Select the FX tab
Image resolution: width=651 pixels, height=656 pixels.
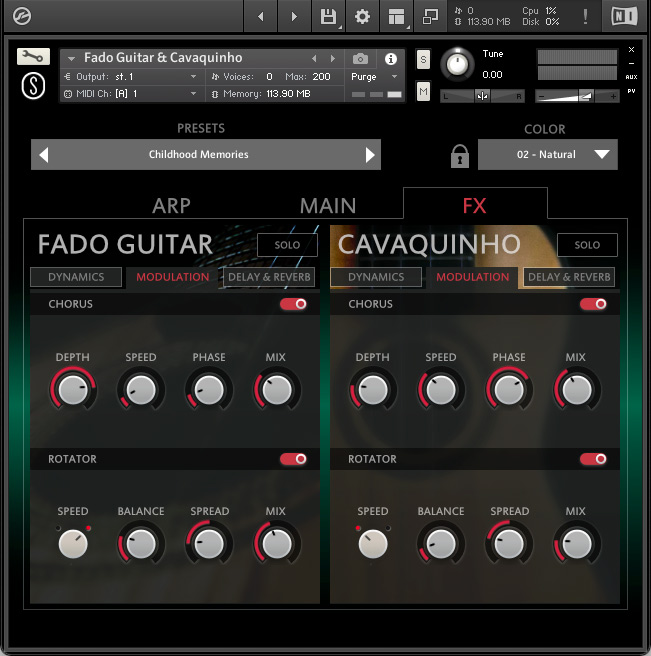(475, 206)
